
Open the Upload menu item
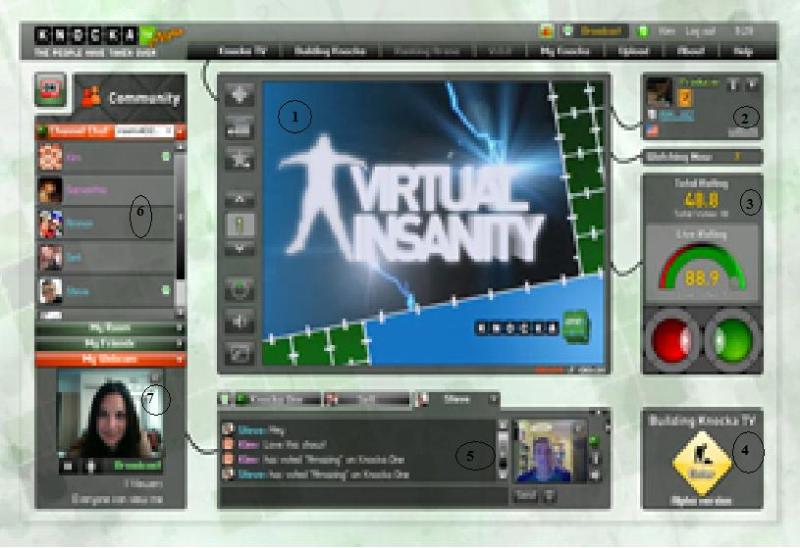(633, 51)
